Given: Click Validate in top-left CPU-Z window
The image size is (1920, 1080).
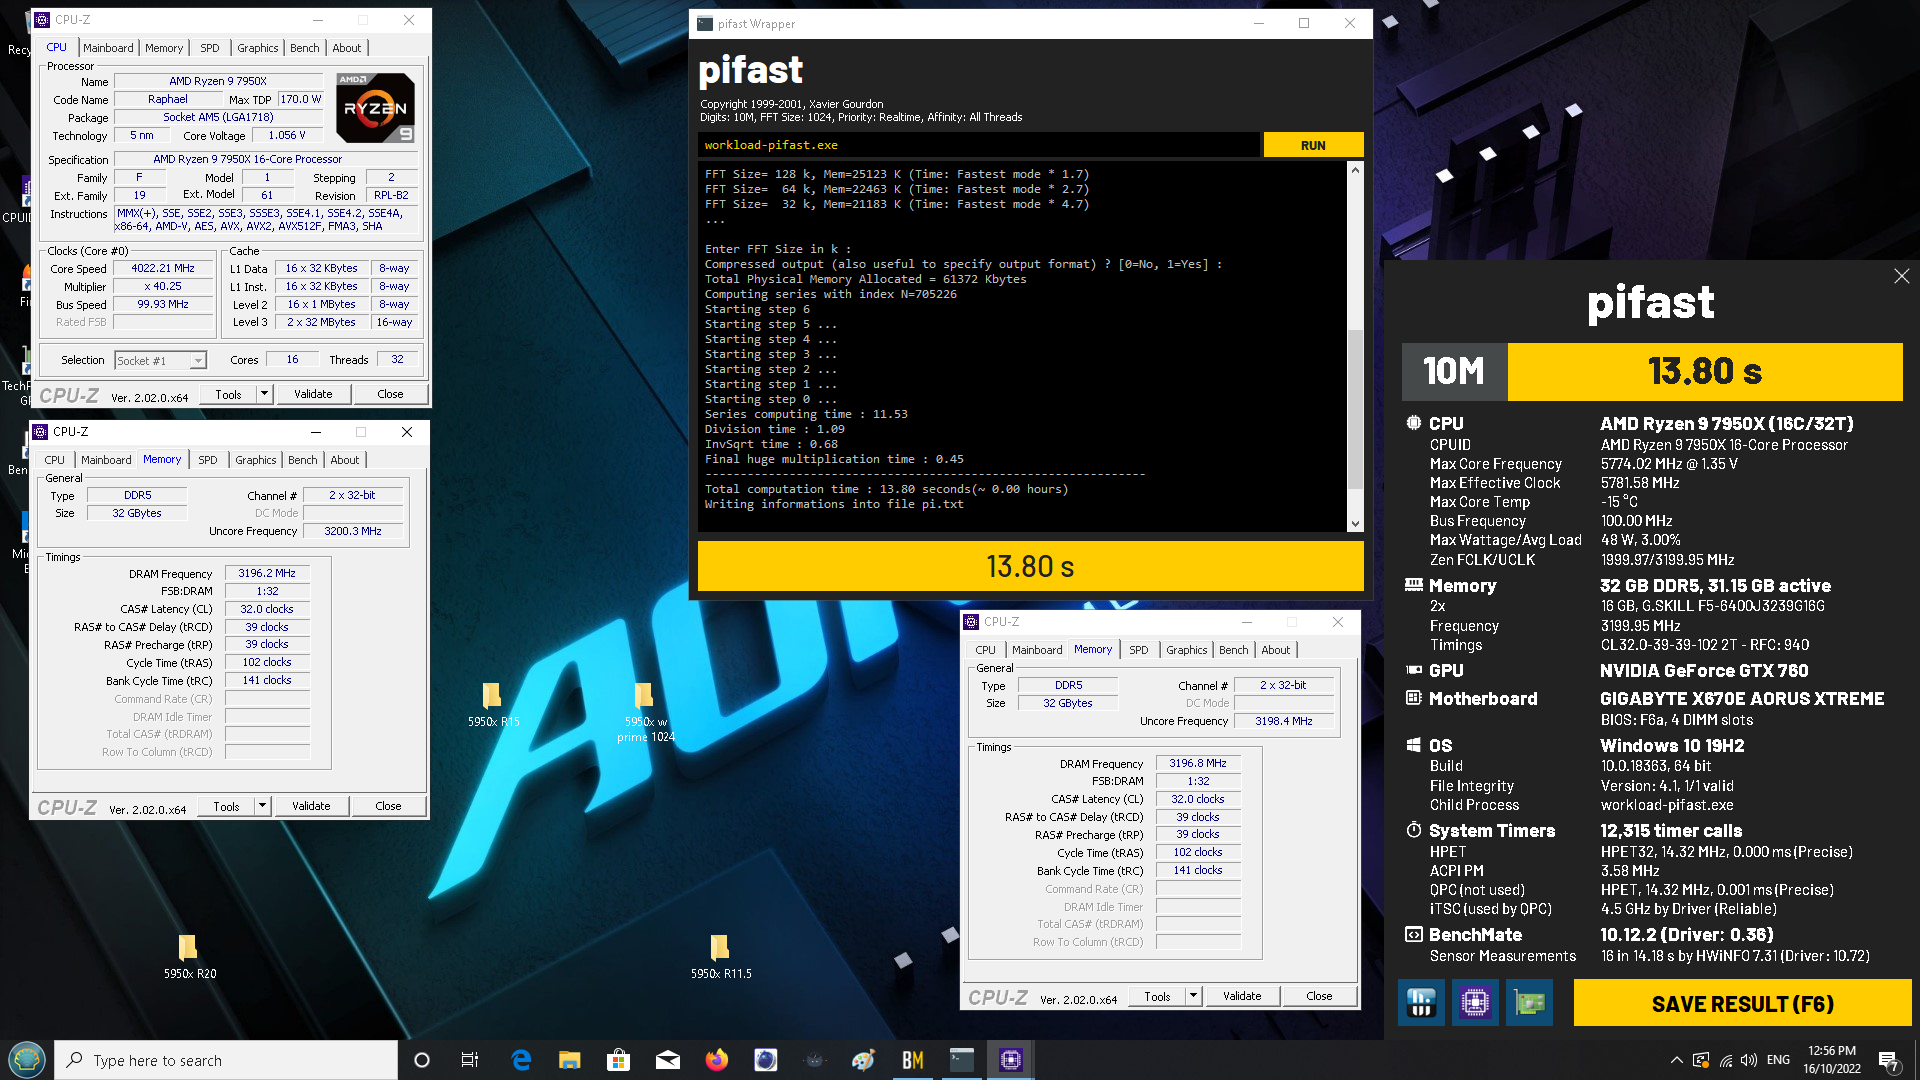Looking at the screenshot, I should coord(313,394).
